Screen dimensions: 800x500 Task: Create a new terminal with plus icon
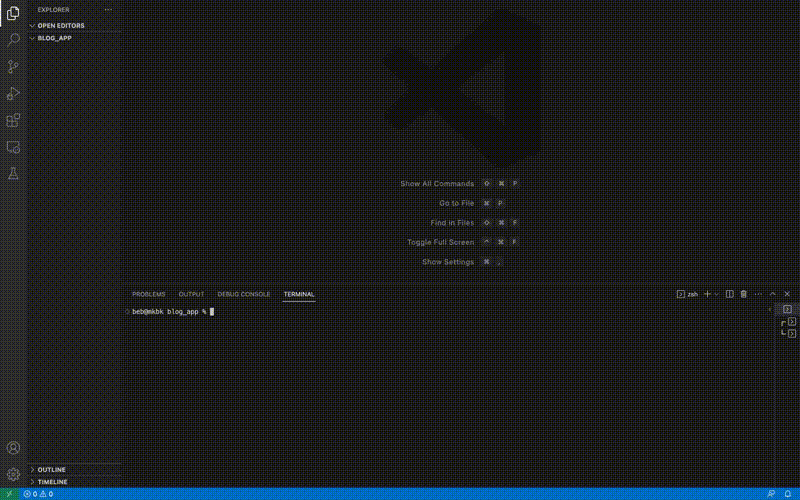click(x=707, y=294)
